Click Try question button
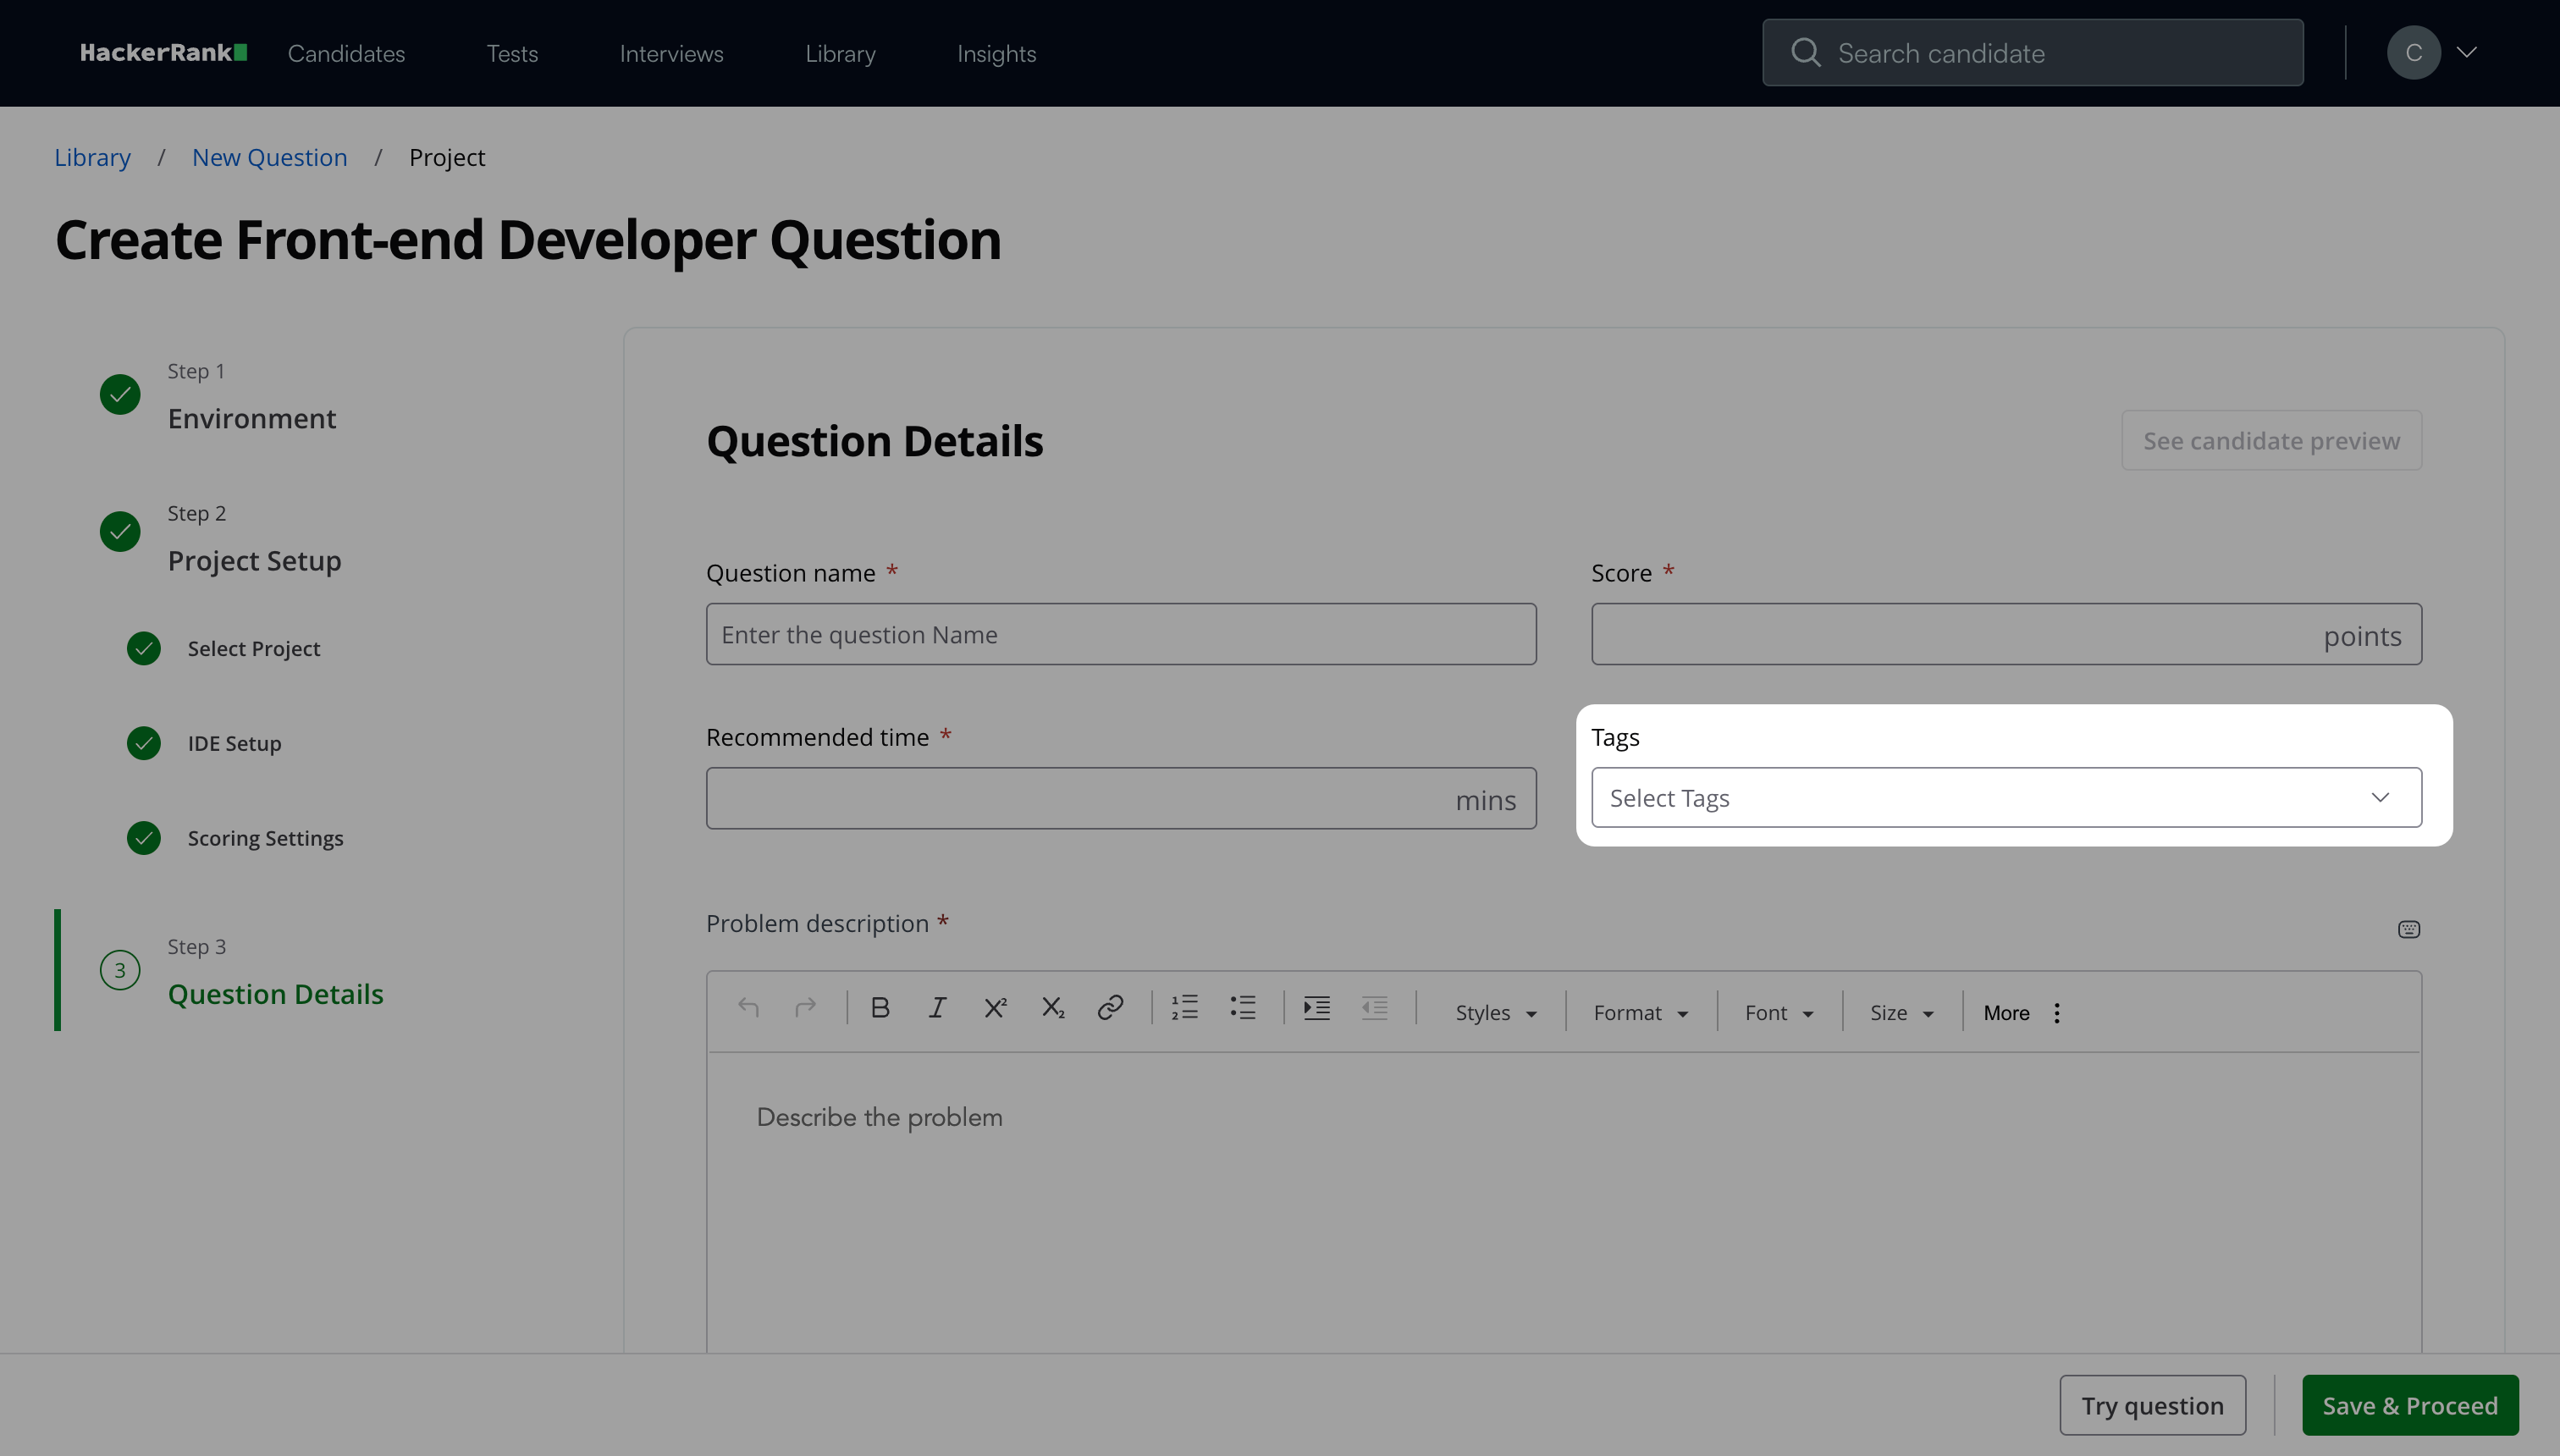The width and height of the screenshot is (2560, 1456). coord(2152,1405)
